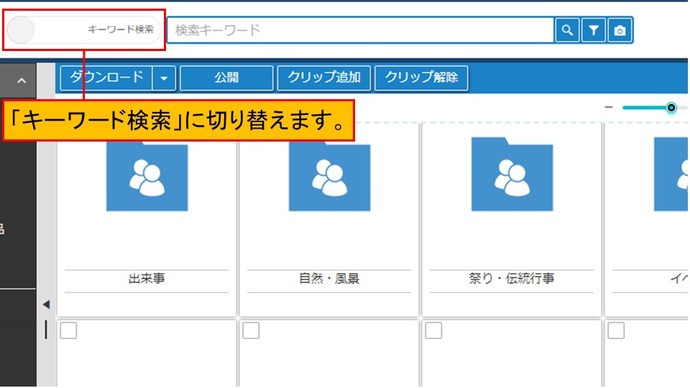Click the 公開 button

(x=227, y=78)
